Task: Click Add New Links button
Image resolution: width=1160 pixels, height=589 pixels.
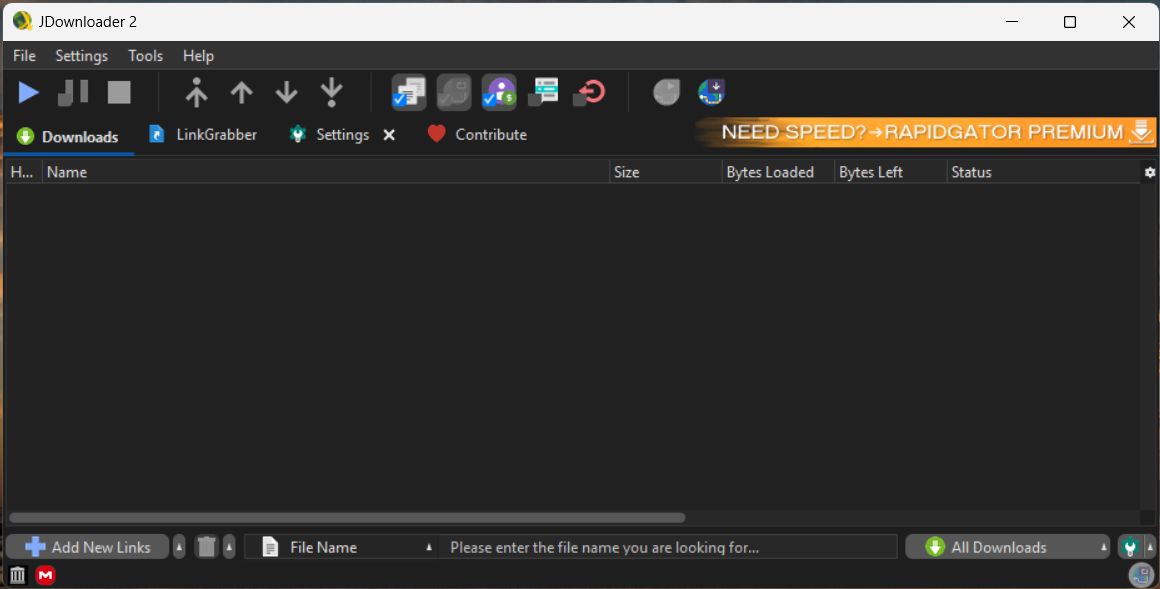Action: (87, 548)
